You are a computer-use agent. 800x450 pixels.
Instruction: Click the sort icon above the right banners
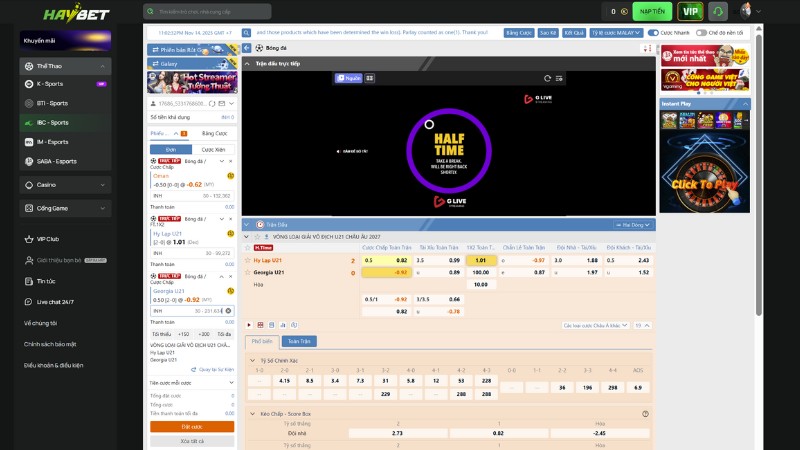tap(647, 48)
